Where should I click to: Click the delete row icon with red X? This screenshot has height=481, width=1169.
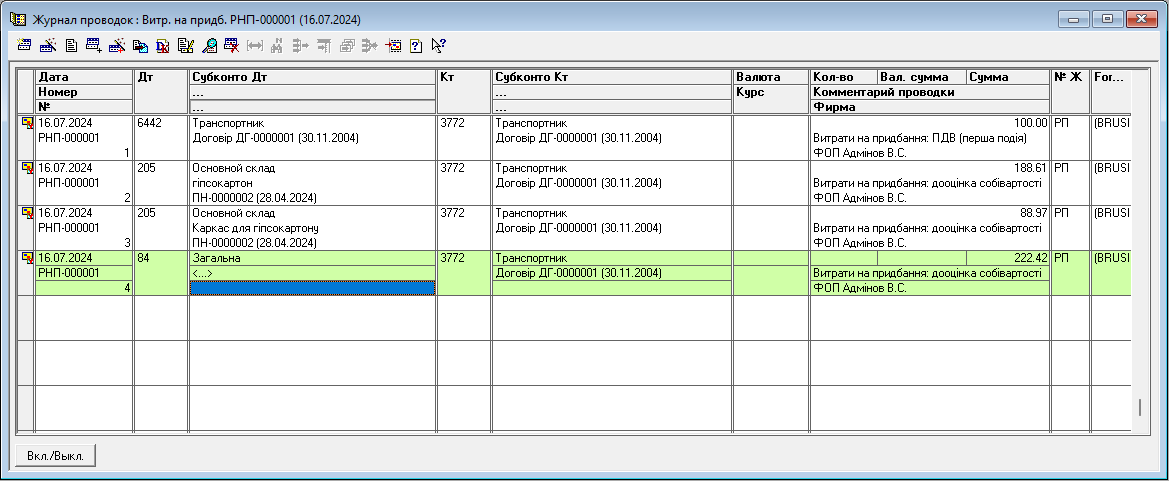pyautogui.click(x=231, y=45)
